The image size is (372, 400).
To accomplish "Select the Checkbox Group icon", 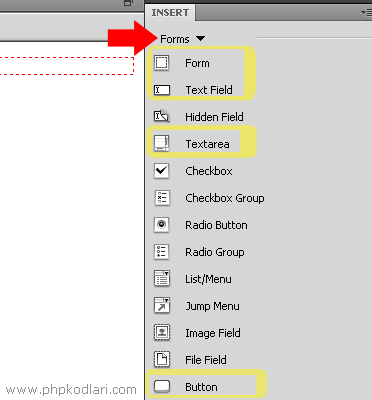I will pos(162,198).
